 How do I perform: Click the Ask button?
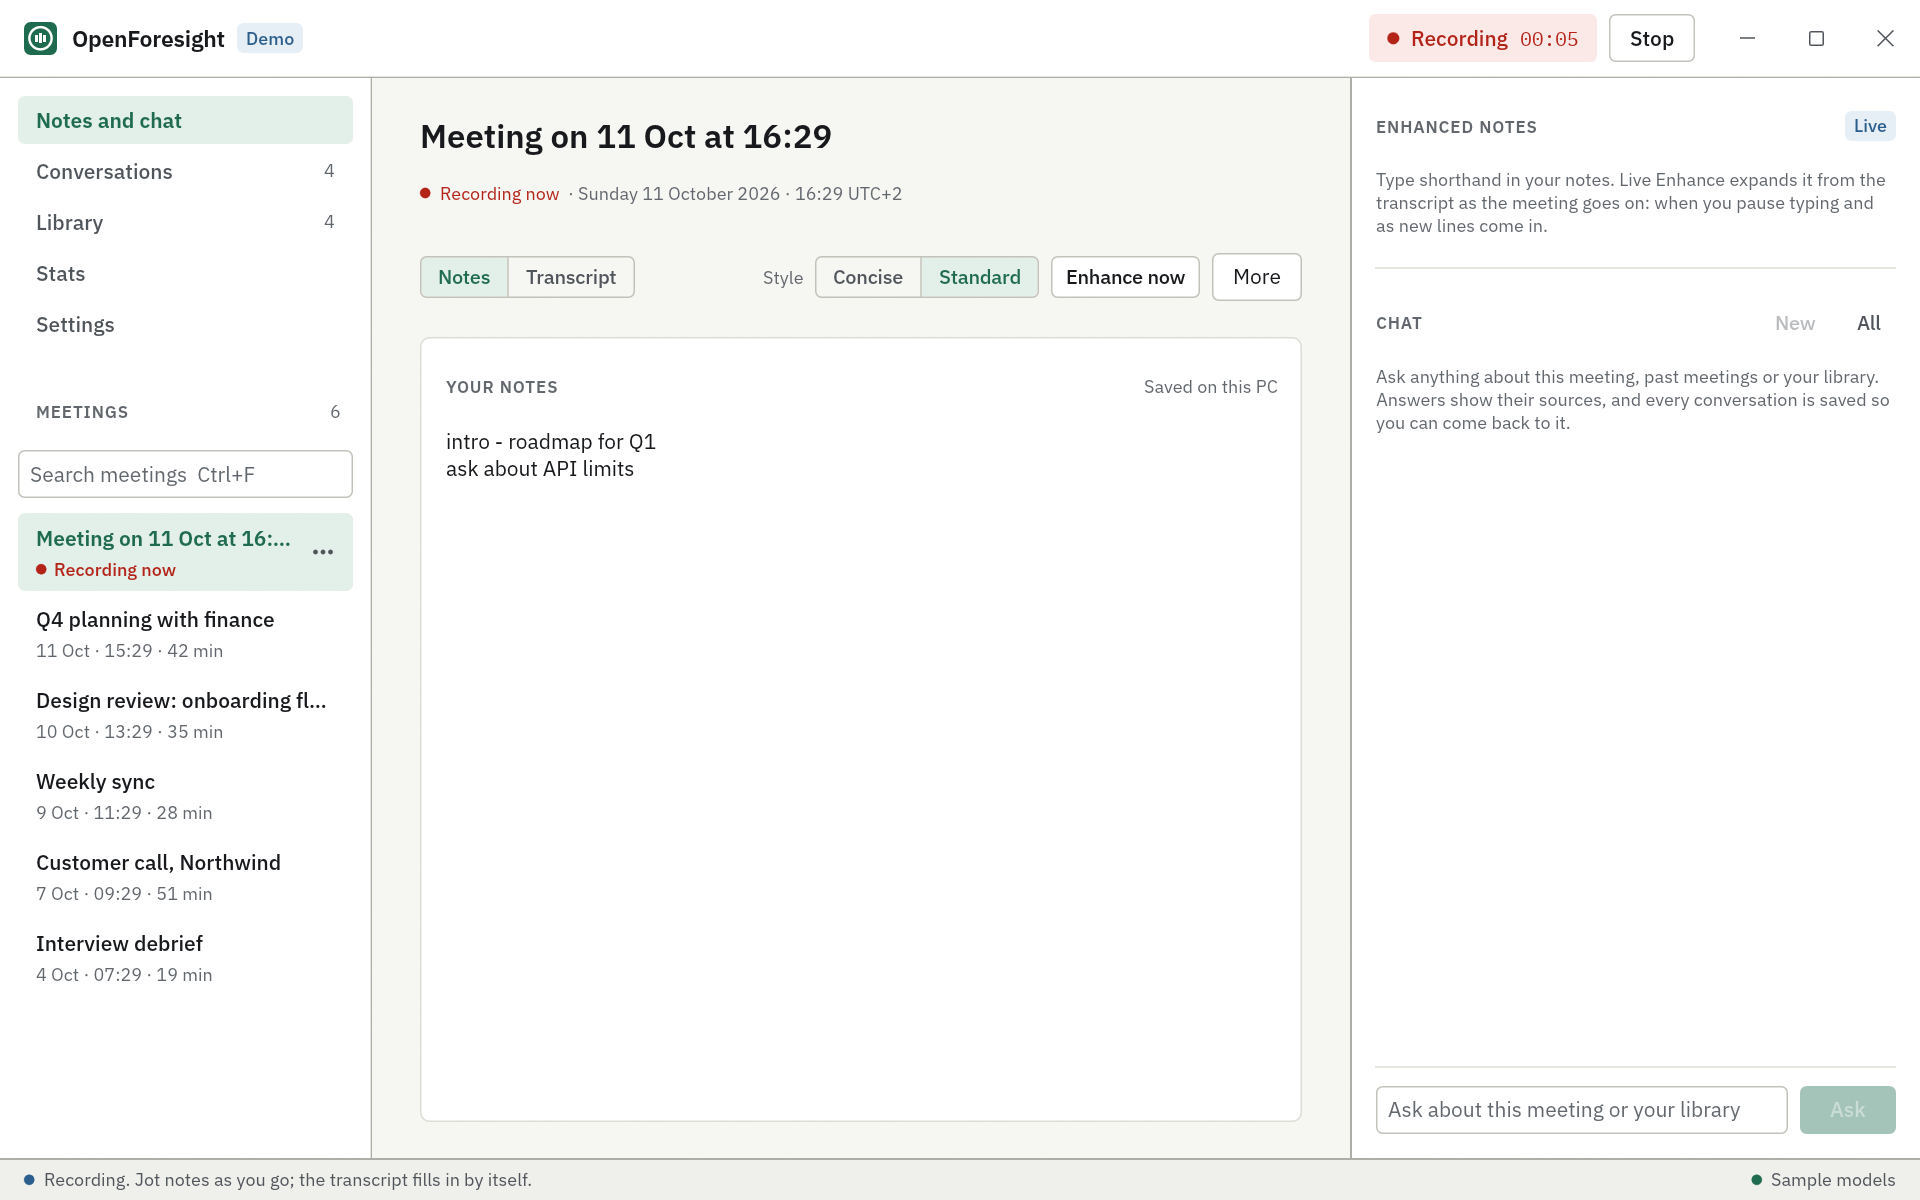tap(1847, 1110)
